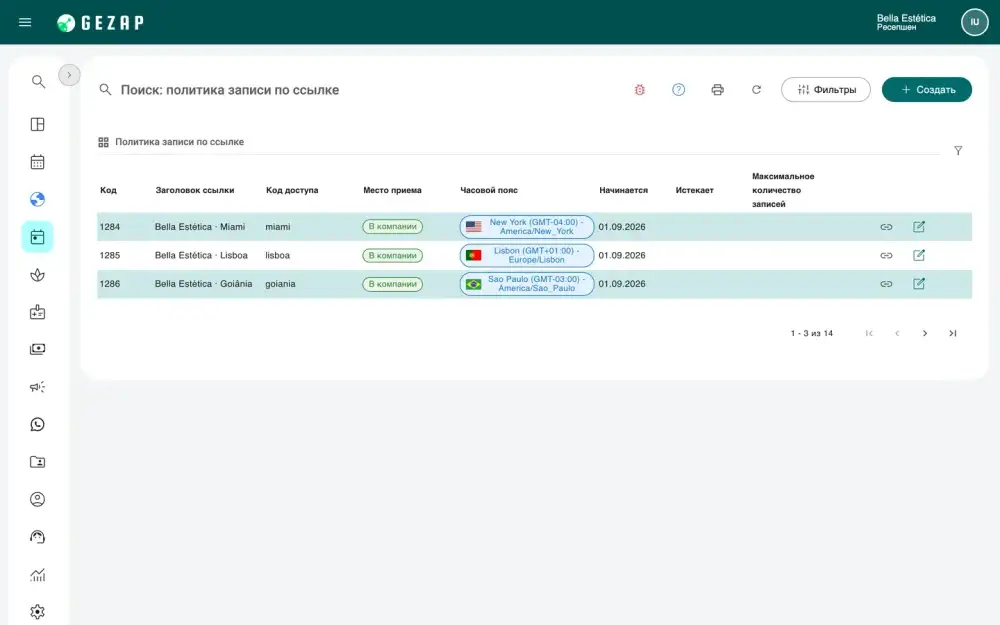Screen dimensions: 1000x625
Task: Open the lotus flower icon in sidebar
Action: [38, 275]
